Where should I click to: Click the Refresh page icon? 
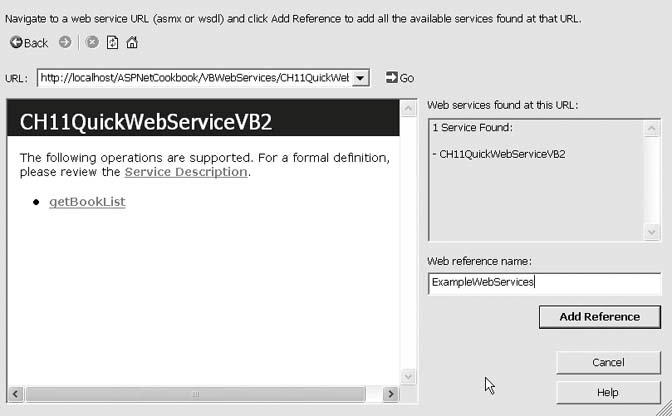point(112,42)
